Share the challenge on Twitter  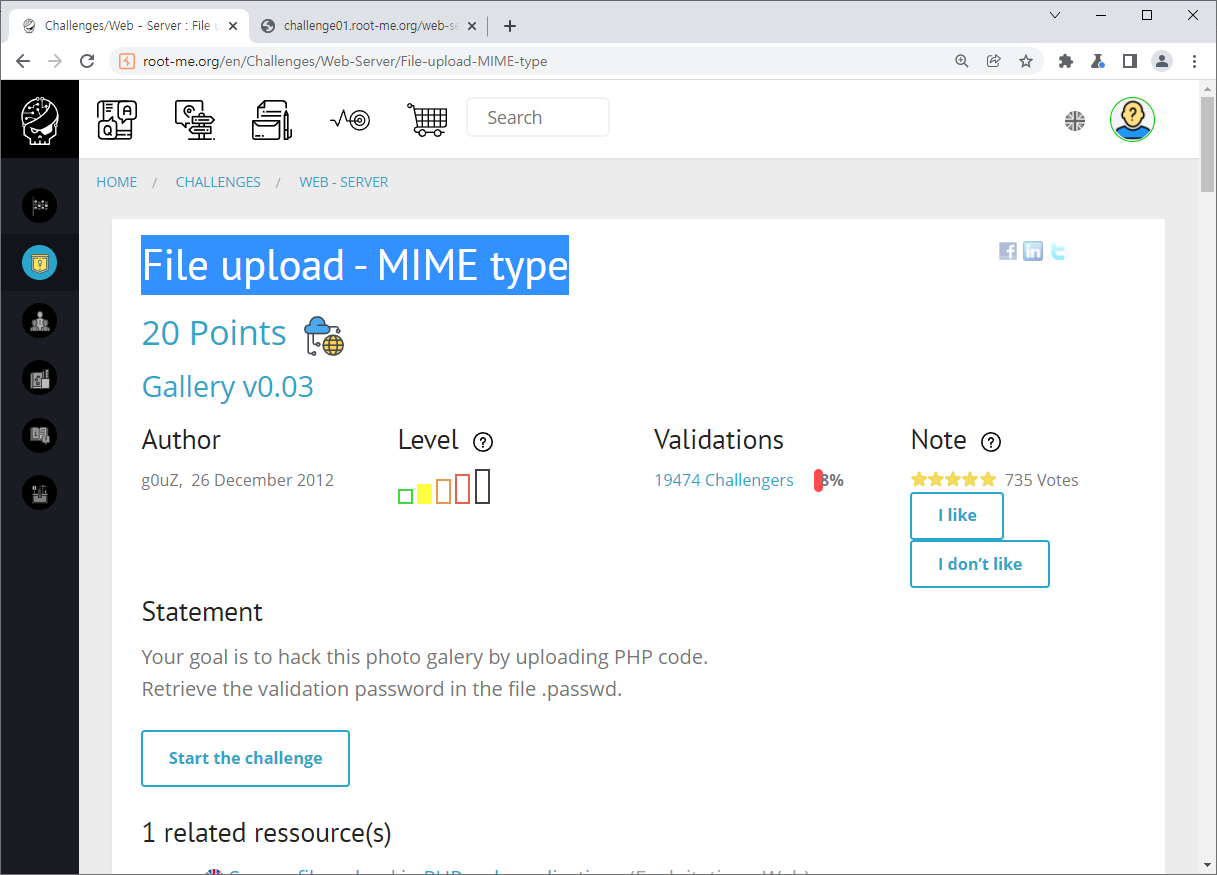pyautogui.click(x=1058, y=251)
